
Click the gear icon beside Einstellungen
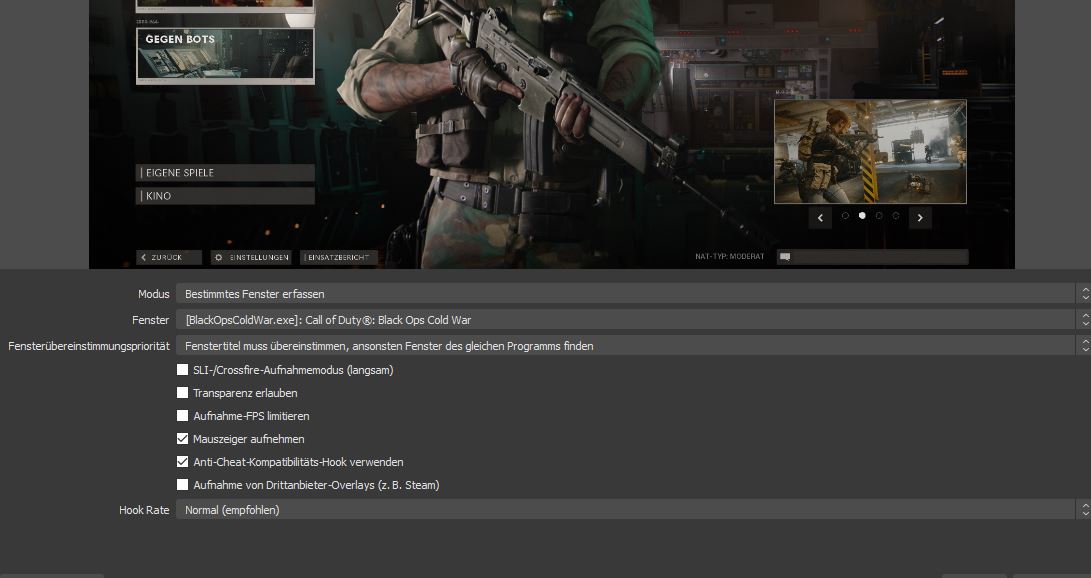218,258
